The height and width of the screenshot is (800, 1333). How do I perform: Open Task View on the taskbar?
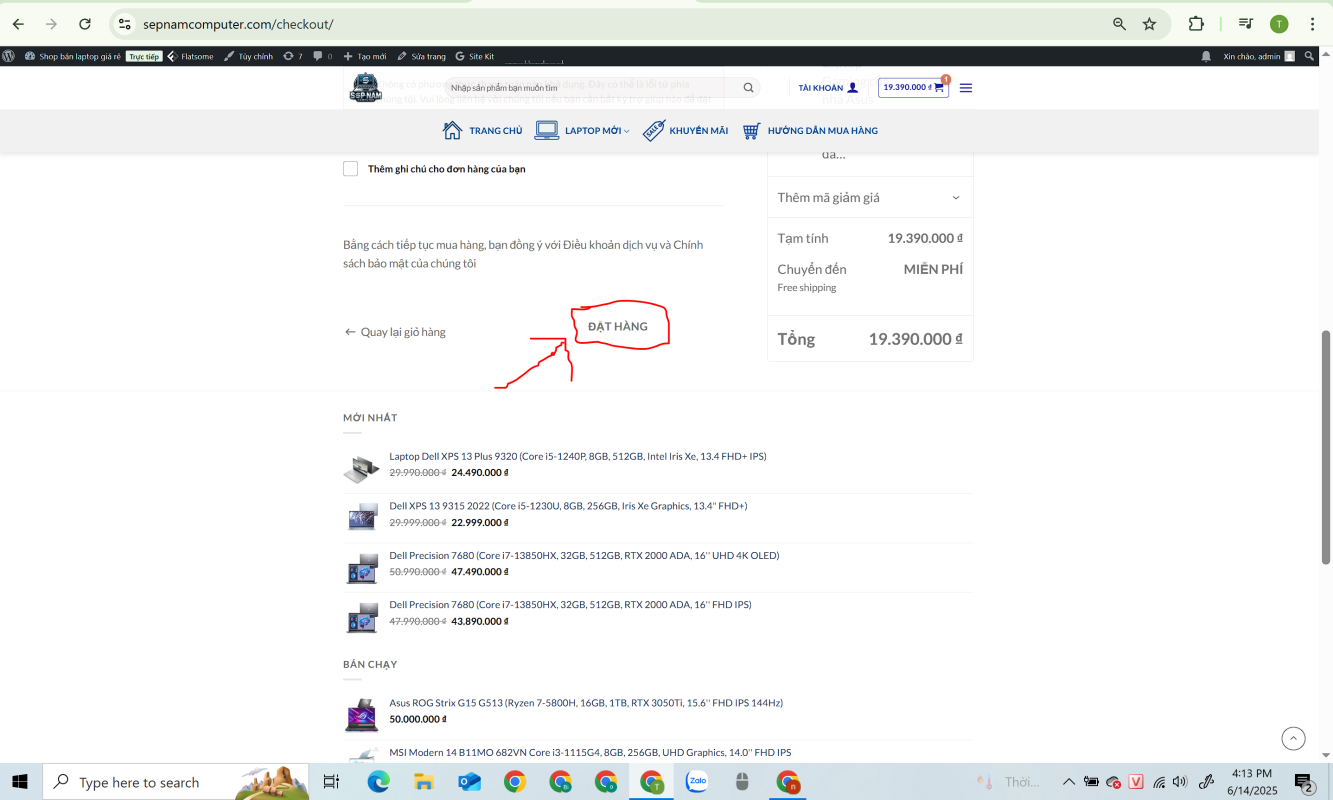pyautogui.click(x=331, y=782)
